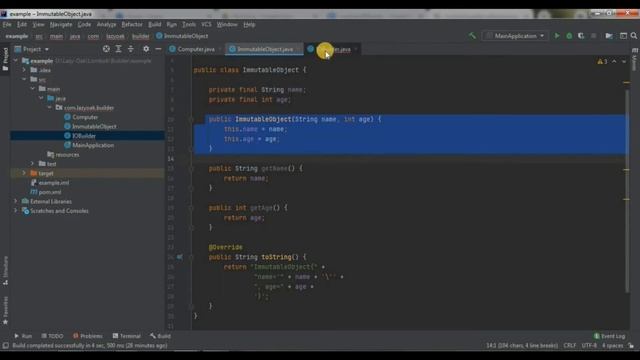Open the Build menu

[155, 24]
